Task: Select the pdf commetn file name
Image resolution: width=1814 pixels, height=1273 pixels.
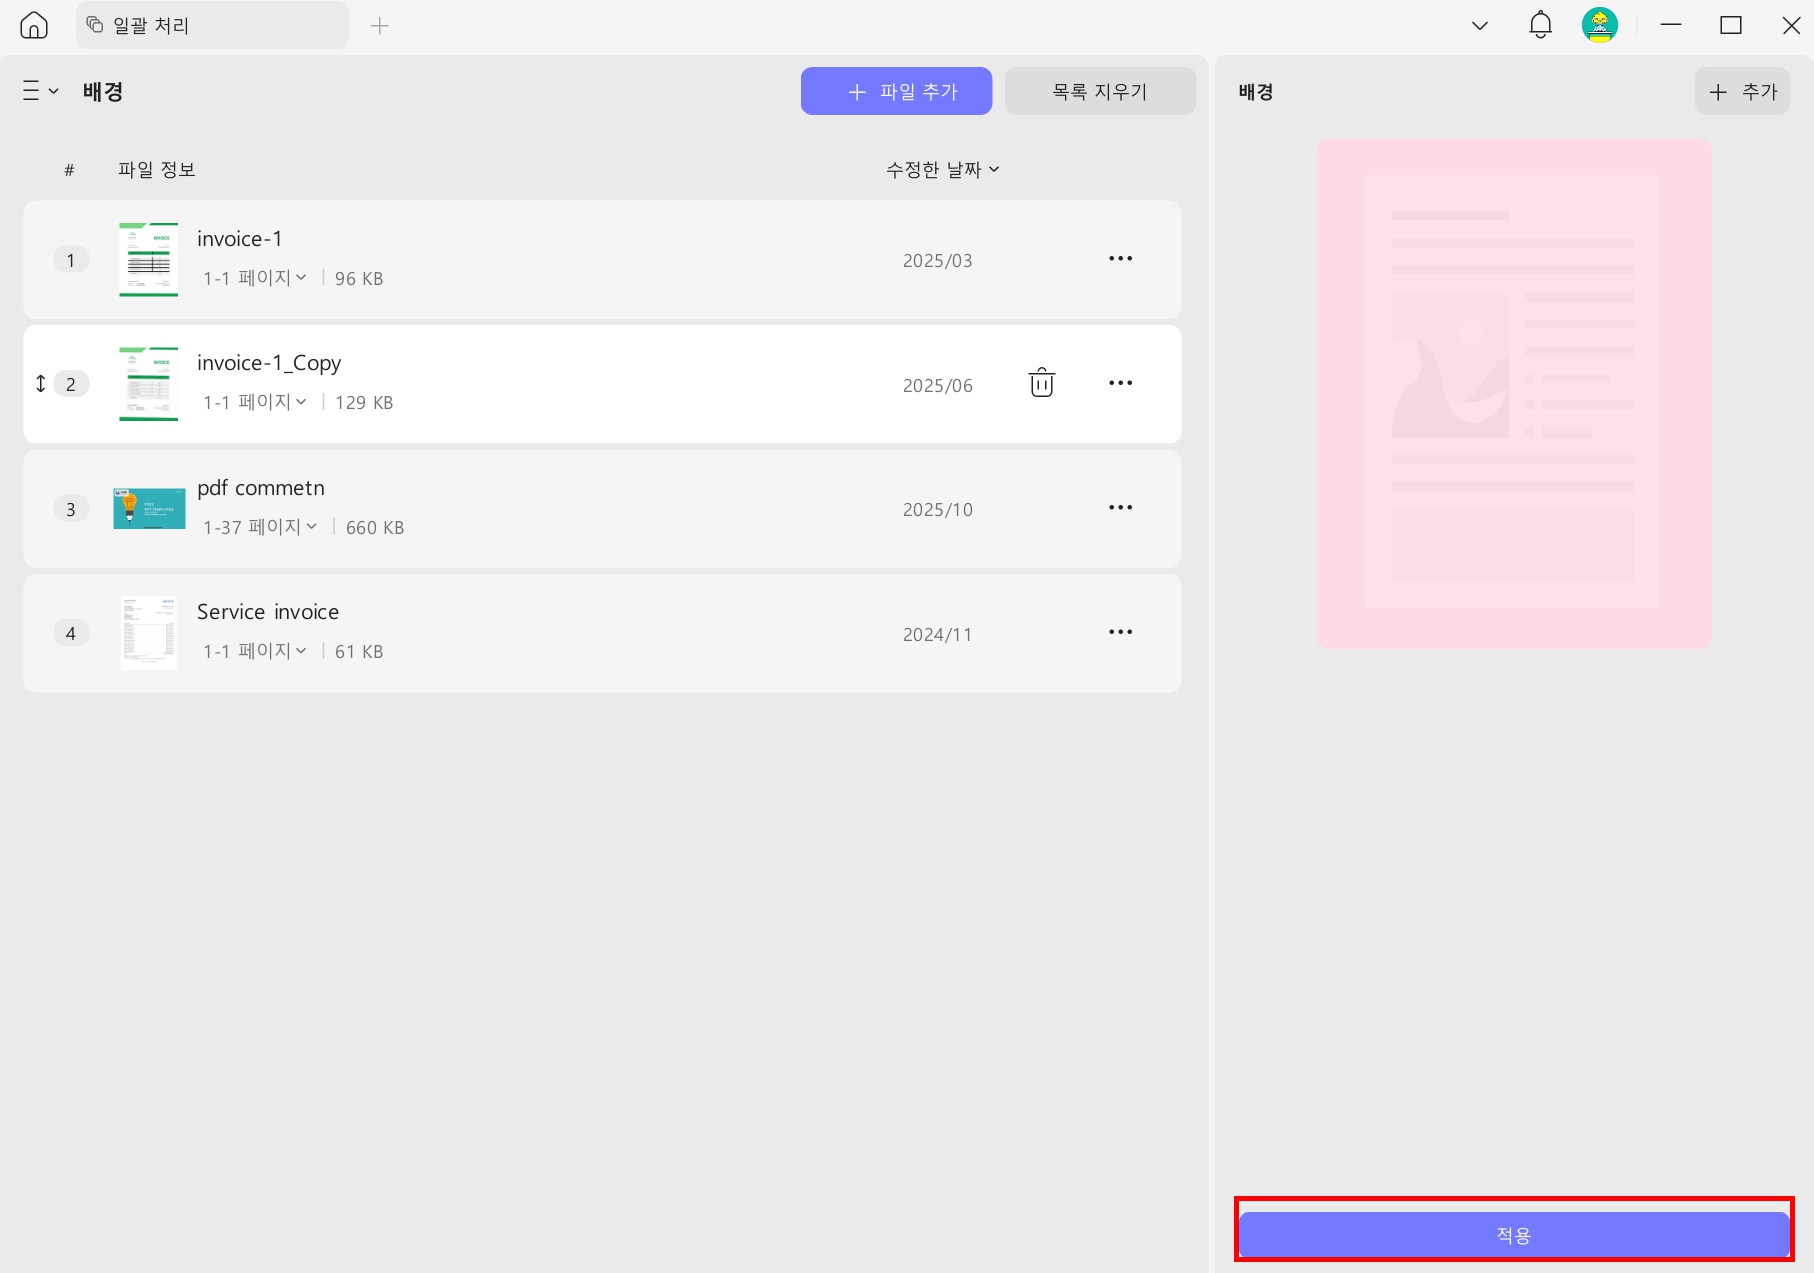Action: click(x=261, y=488)
